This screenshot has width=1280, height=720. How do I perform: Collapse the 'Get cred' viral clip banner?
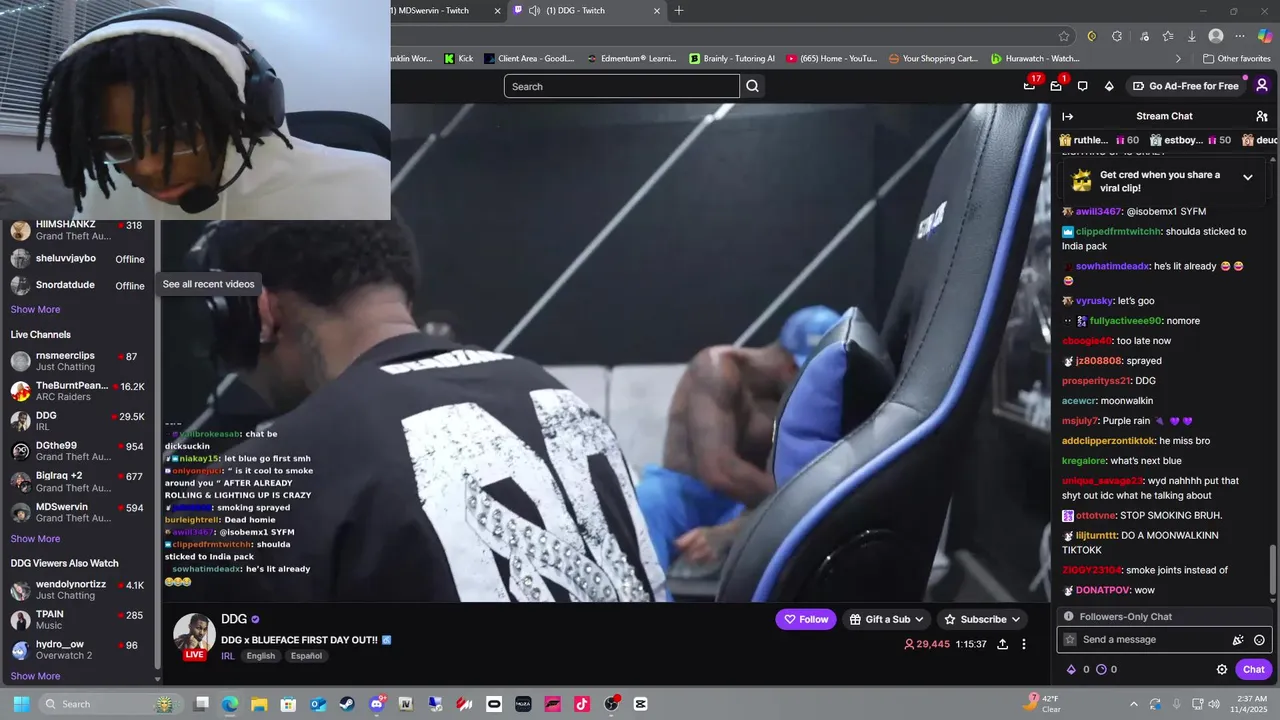[x=1247, y=177]
